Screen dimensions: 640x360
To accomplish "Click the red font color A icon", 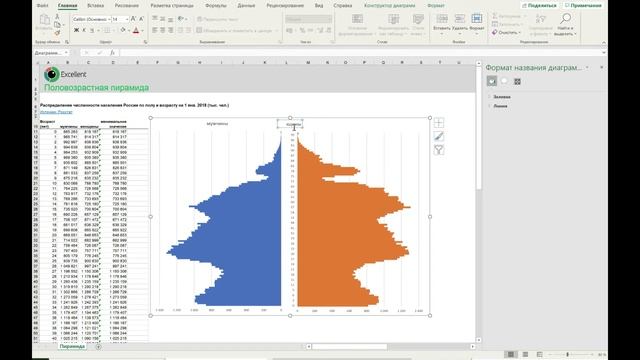I will (136, 30).
